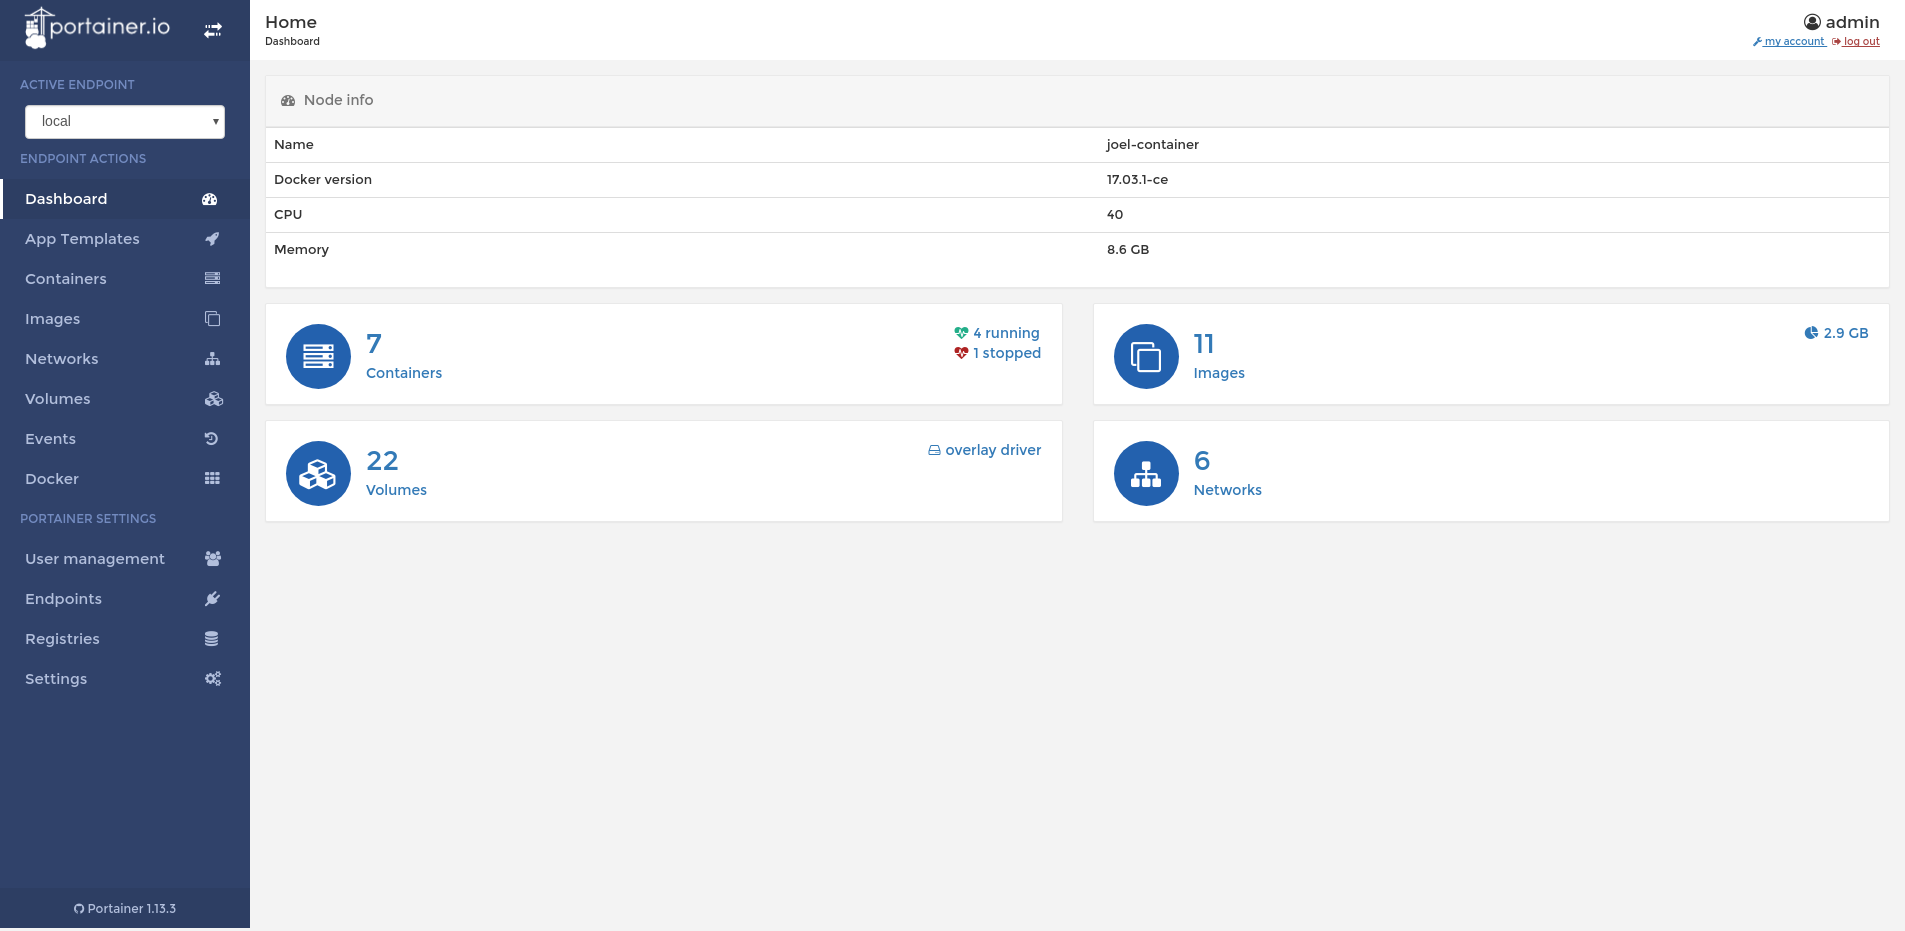Viewport: 1905px width, 931px height.
Task: Click the App Templates rocket icon
Action: coord(212,239)
